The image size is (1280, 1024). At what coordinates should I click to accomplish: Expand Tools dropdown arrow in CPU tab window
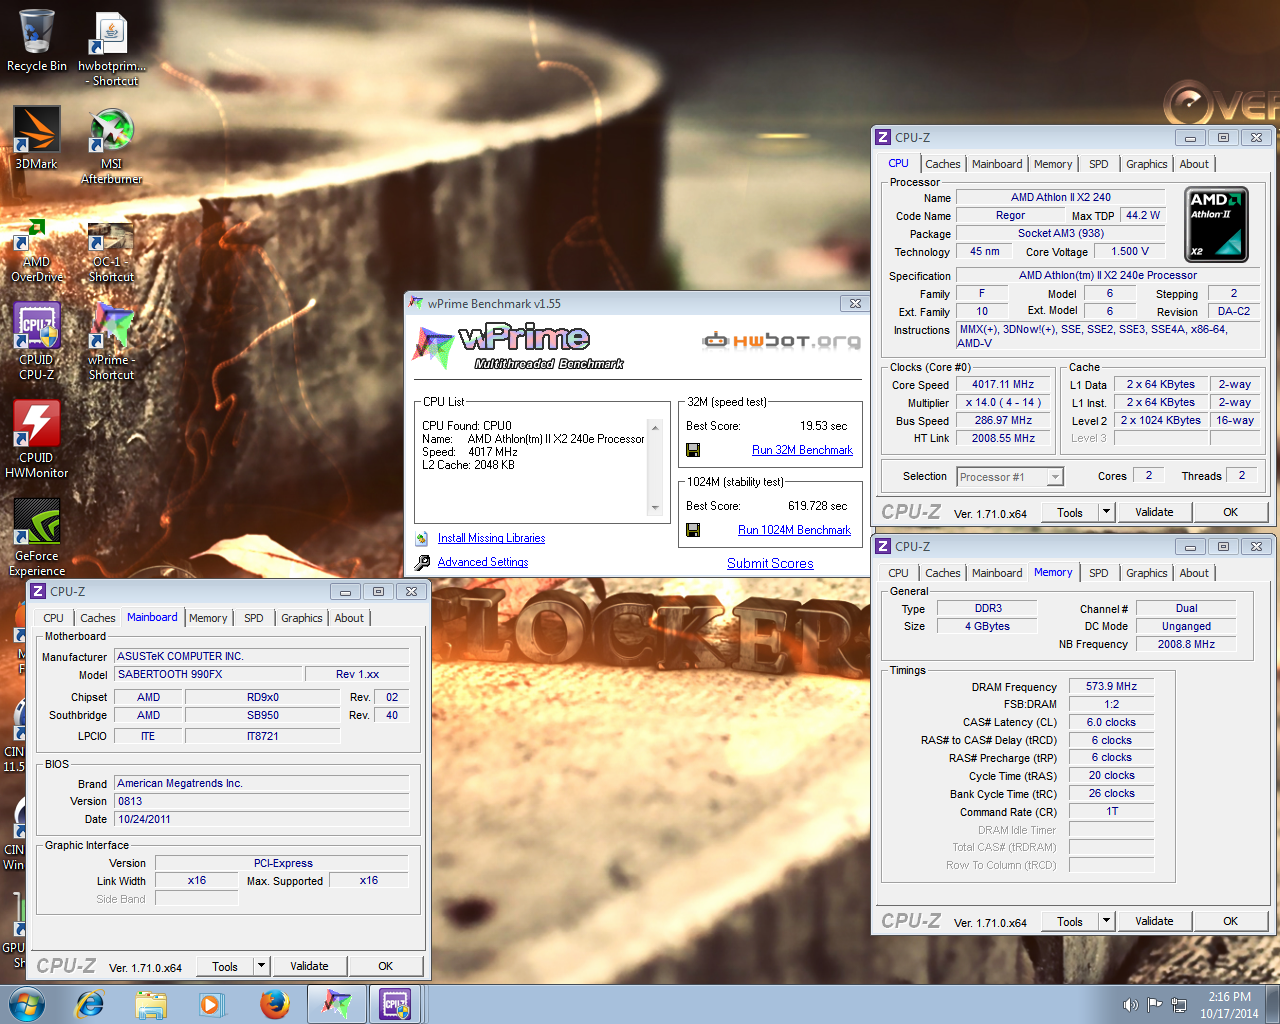(1106, 512)
